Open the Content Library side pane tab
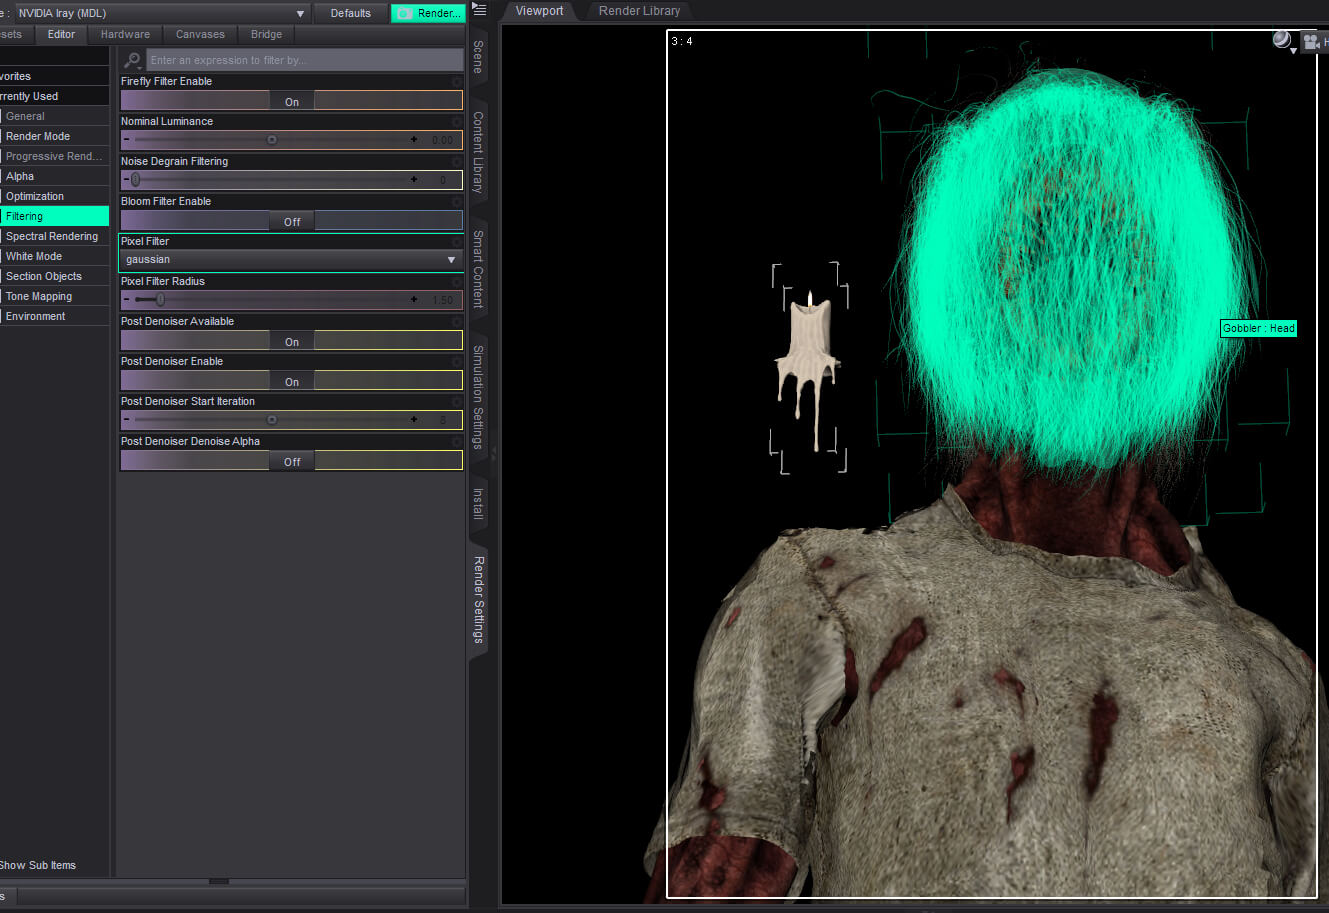This screenshot has height=913, width=1329. (x=478, y=153)
